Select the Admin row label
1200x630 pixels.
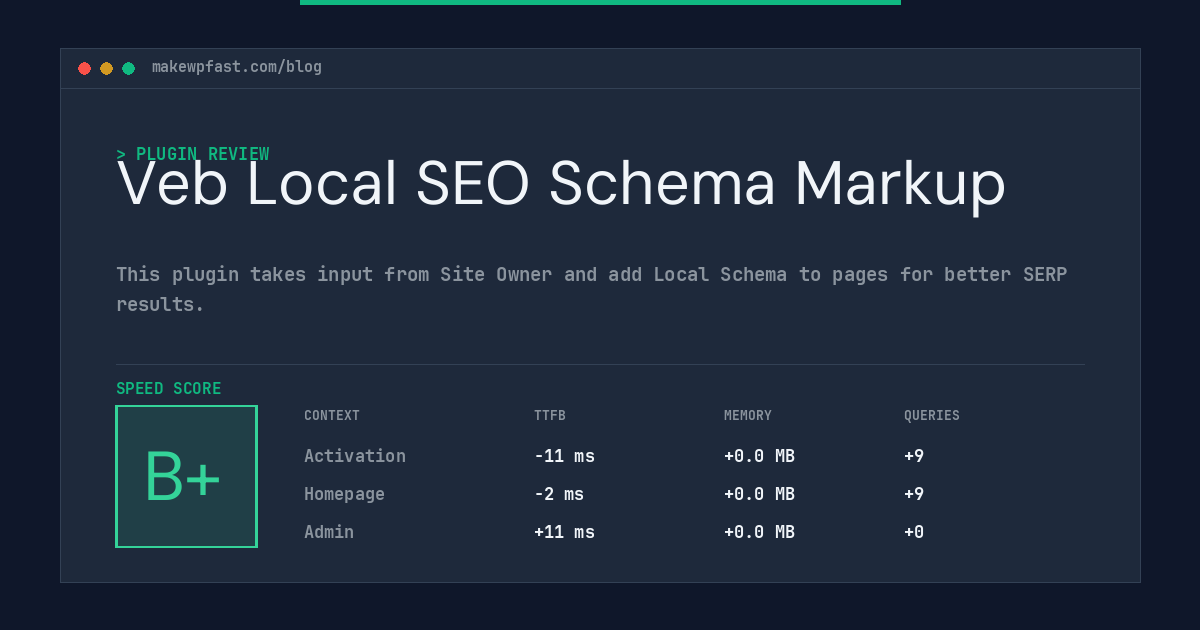pos(329,532)
